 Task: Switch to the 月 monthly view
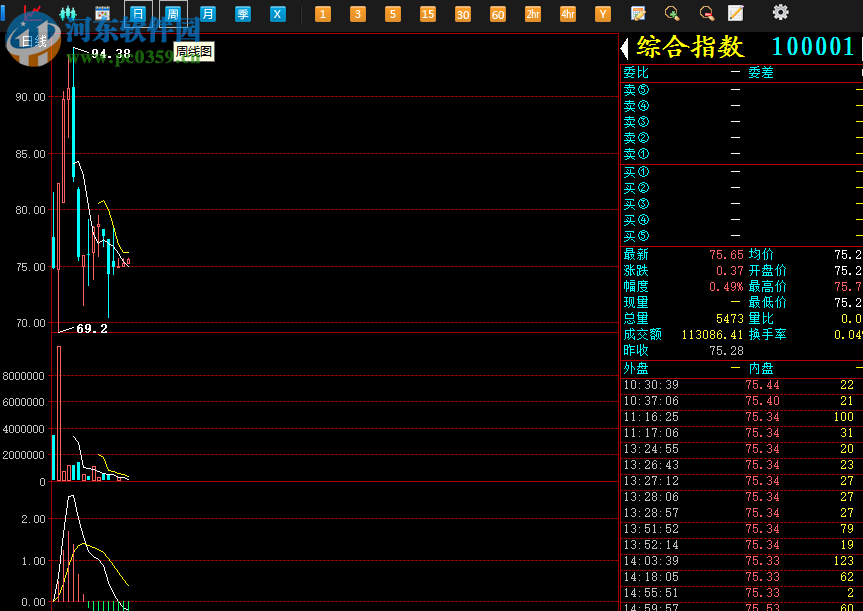pyautogui.click(x=208, y=13)
